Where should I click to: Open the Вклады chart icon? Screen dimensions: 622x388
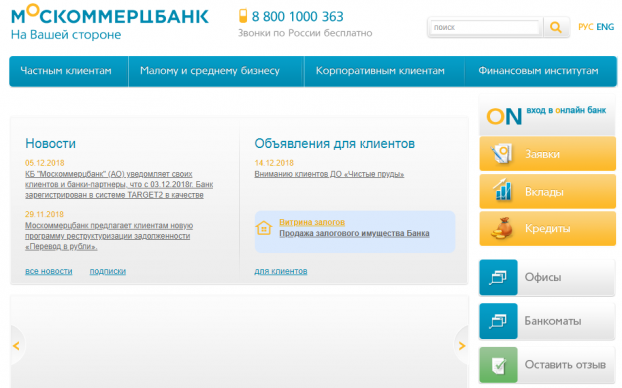click(x=502, y=190)
